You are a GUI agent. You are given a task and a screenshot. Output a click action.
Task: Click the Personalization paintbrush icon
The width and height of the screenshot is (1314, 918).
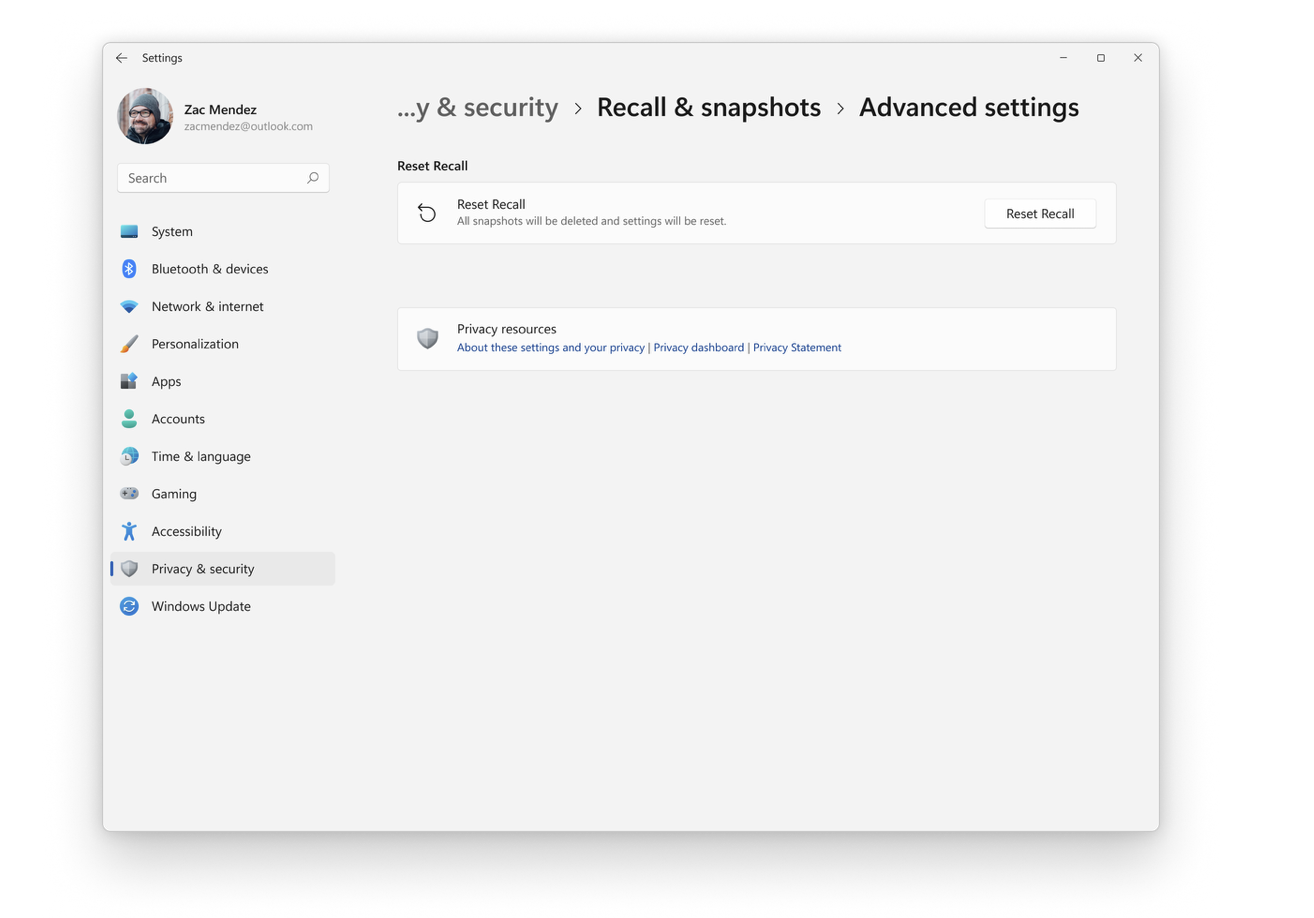pos(129,344)
